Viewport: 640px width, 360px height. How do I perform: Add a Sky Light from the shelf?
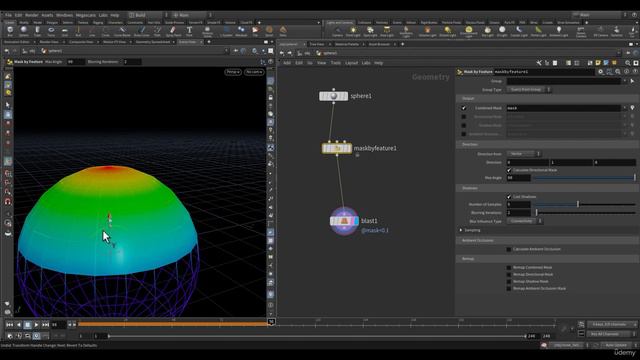(x=487, y=31)
